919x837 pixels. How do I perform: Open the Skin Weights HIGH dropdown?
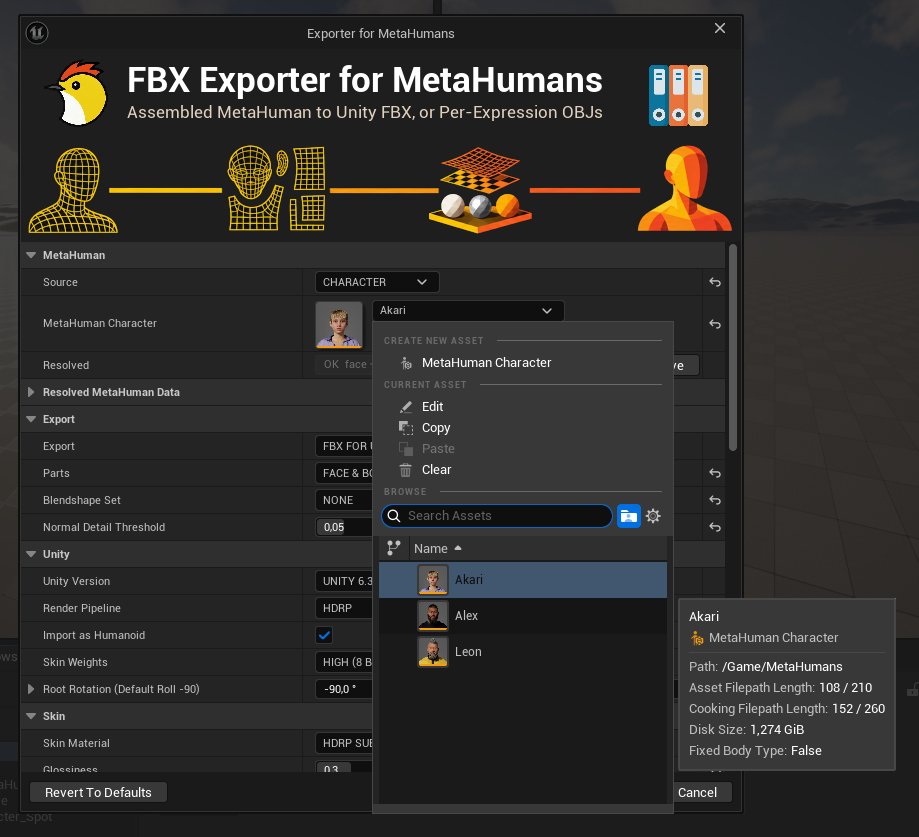pos(344,662)
